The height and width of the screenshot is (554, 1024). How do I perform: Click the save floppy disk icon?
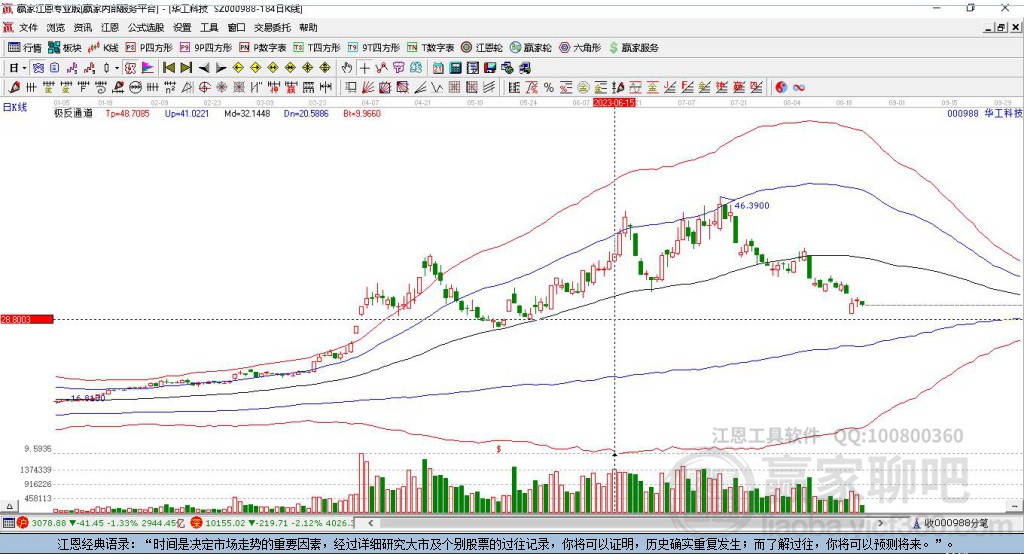click(x=490, y=68)
